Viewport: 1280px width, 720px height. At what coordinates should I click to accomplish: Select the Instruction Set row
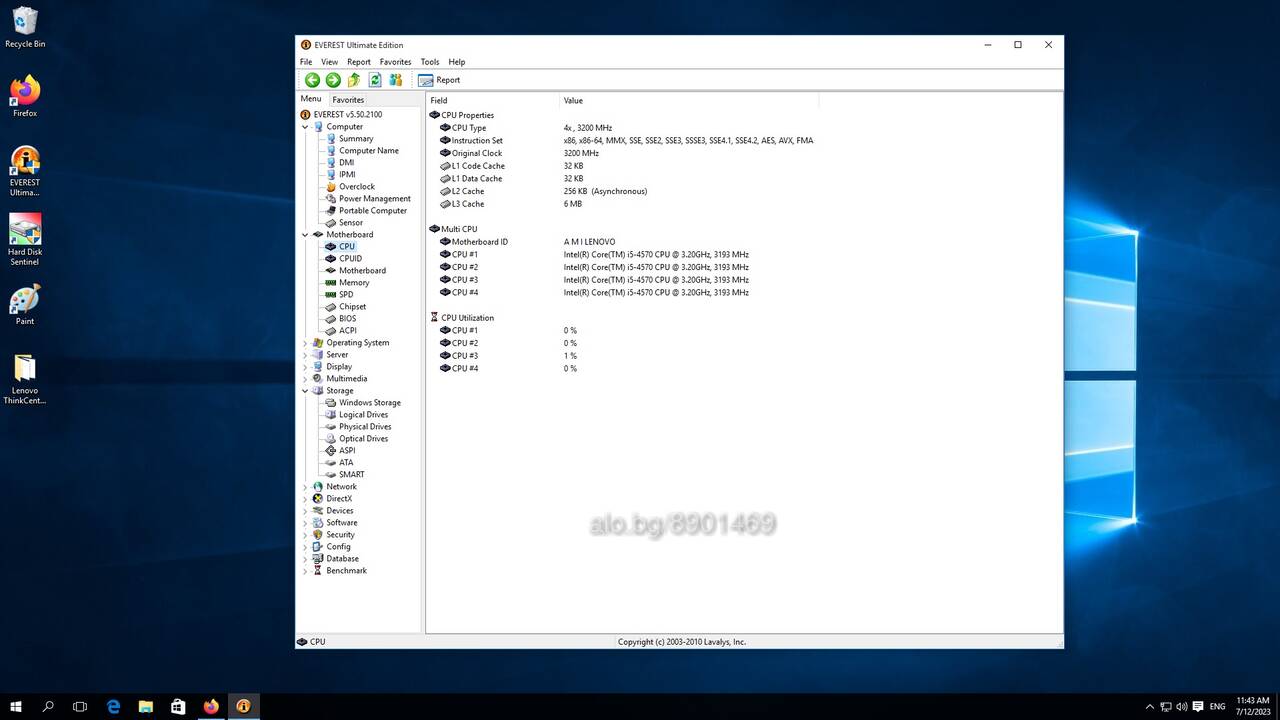pos(742,141)
